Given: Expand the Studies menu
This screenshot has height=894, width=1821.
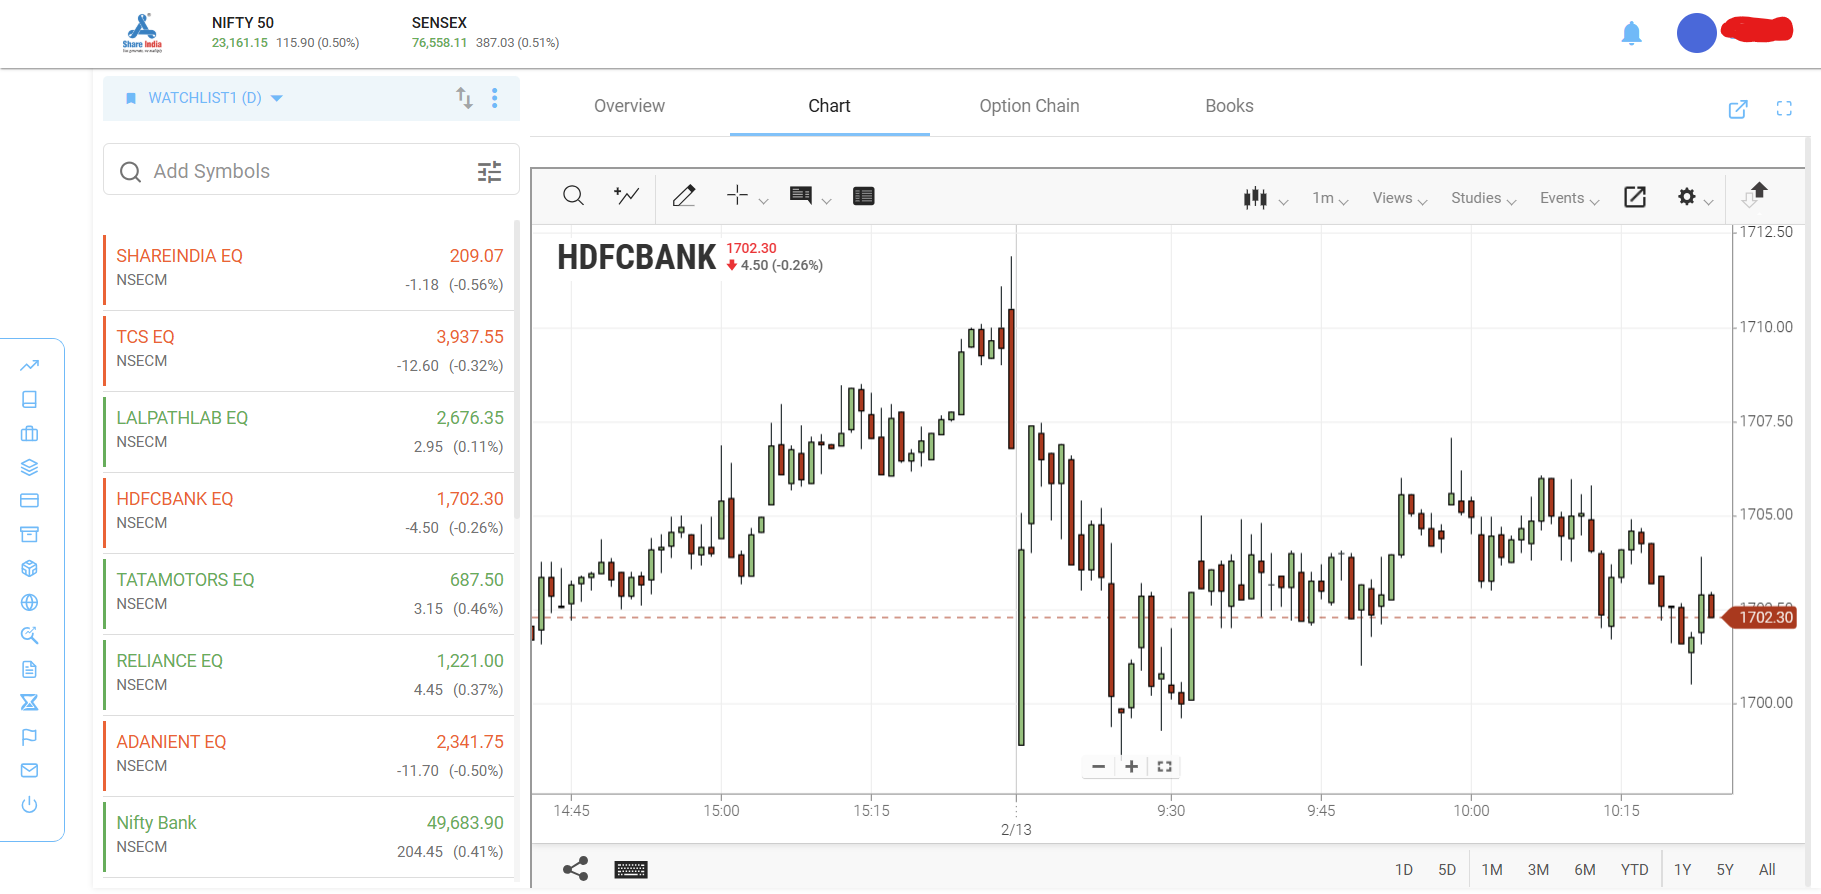Looking at the screenshot, I should tap(1484, 198).
